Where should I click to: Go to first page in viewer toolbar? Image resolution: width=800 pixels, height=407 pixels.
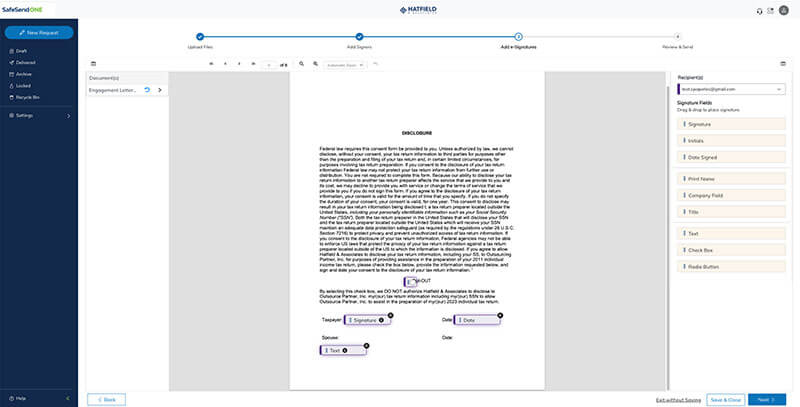[x=211, y=64]
